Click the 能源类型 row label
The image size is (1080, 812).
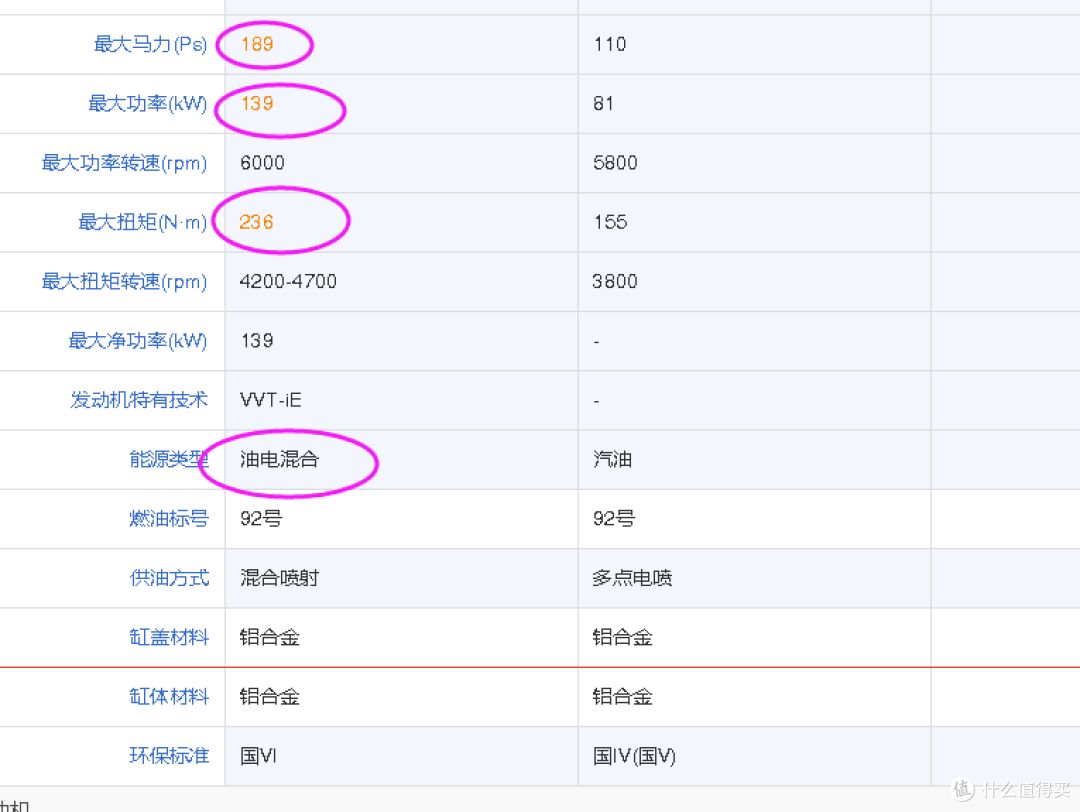169,459
